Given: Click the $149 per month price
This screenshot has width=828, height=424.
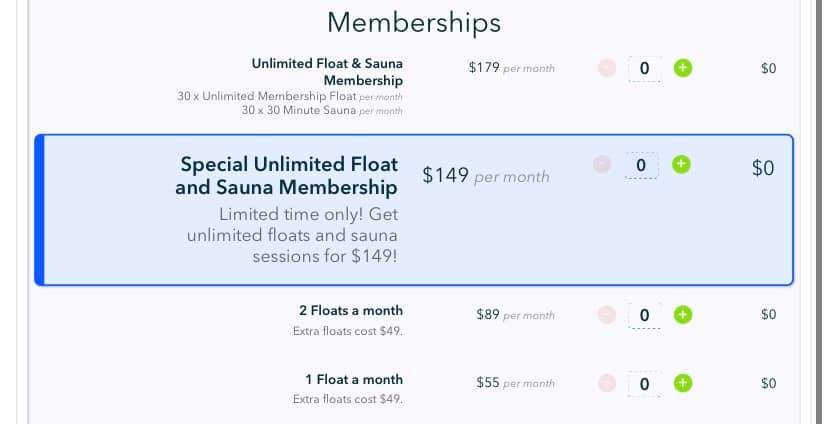Looking at the screenshot, I should (x=485, y=176).
